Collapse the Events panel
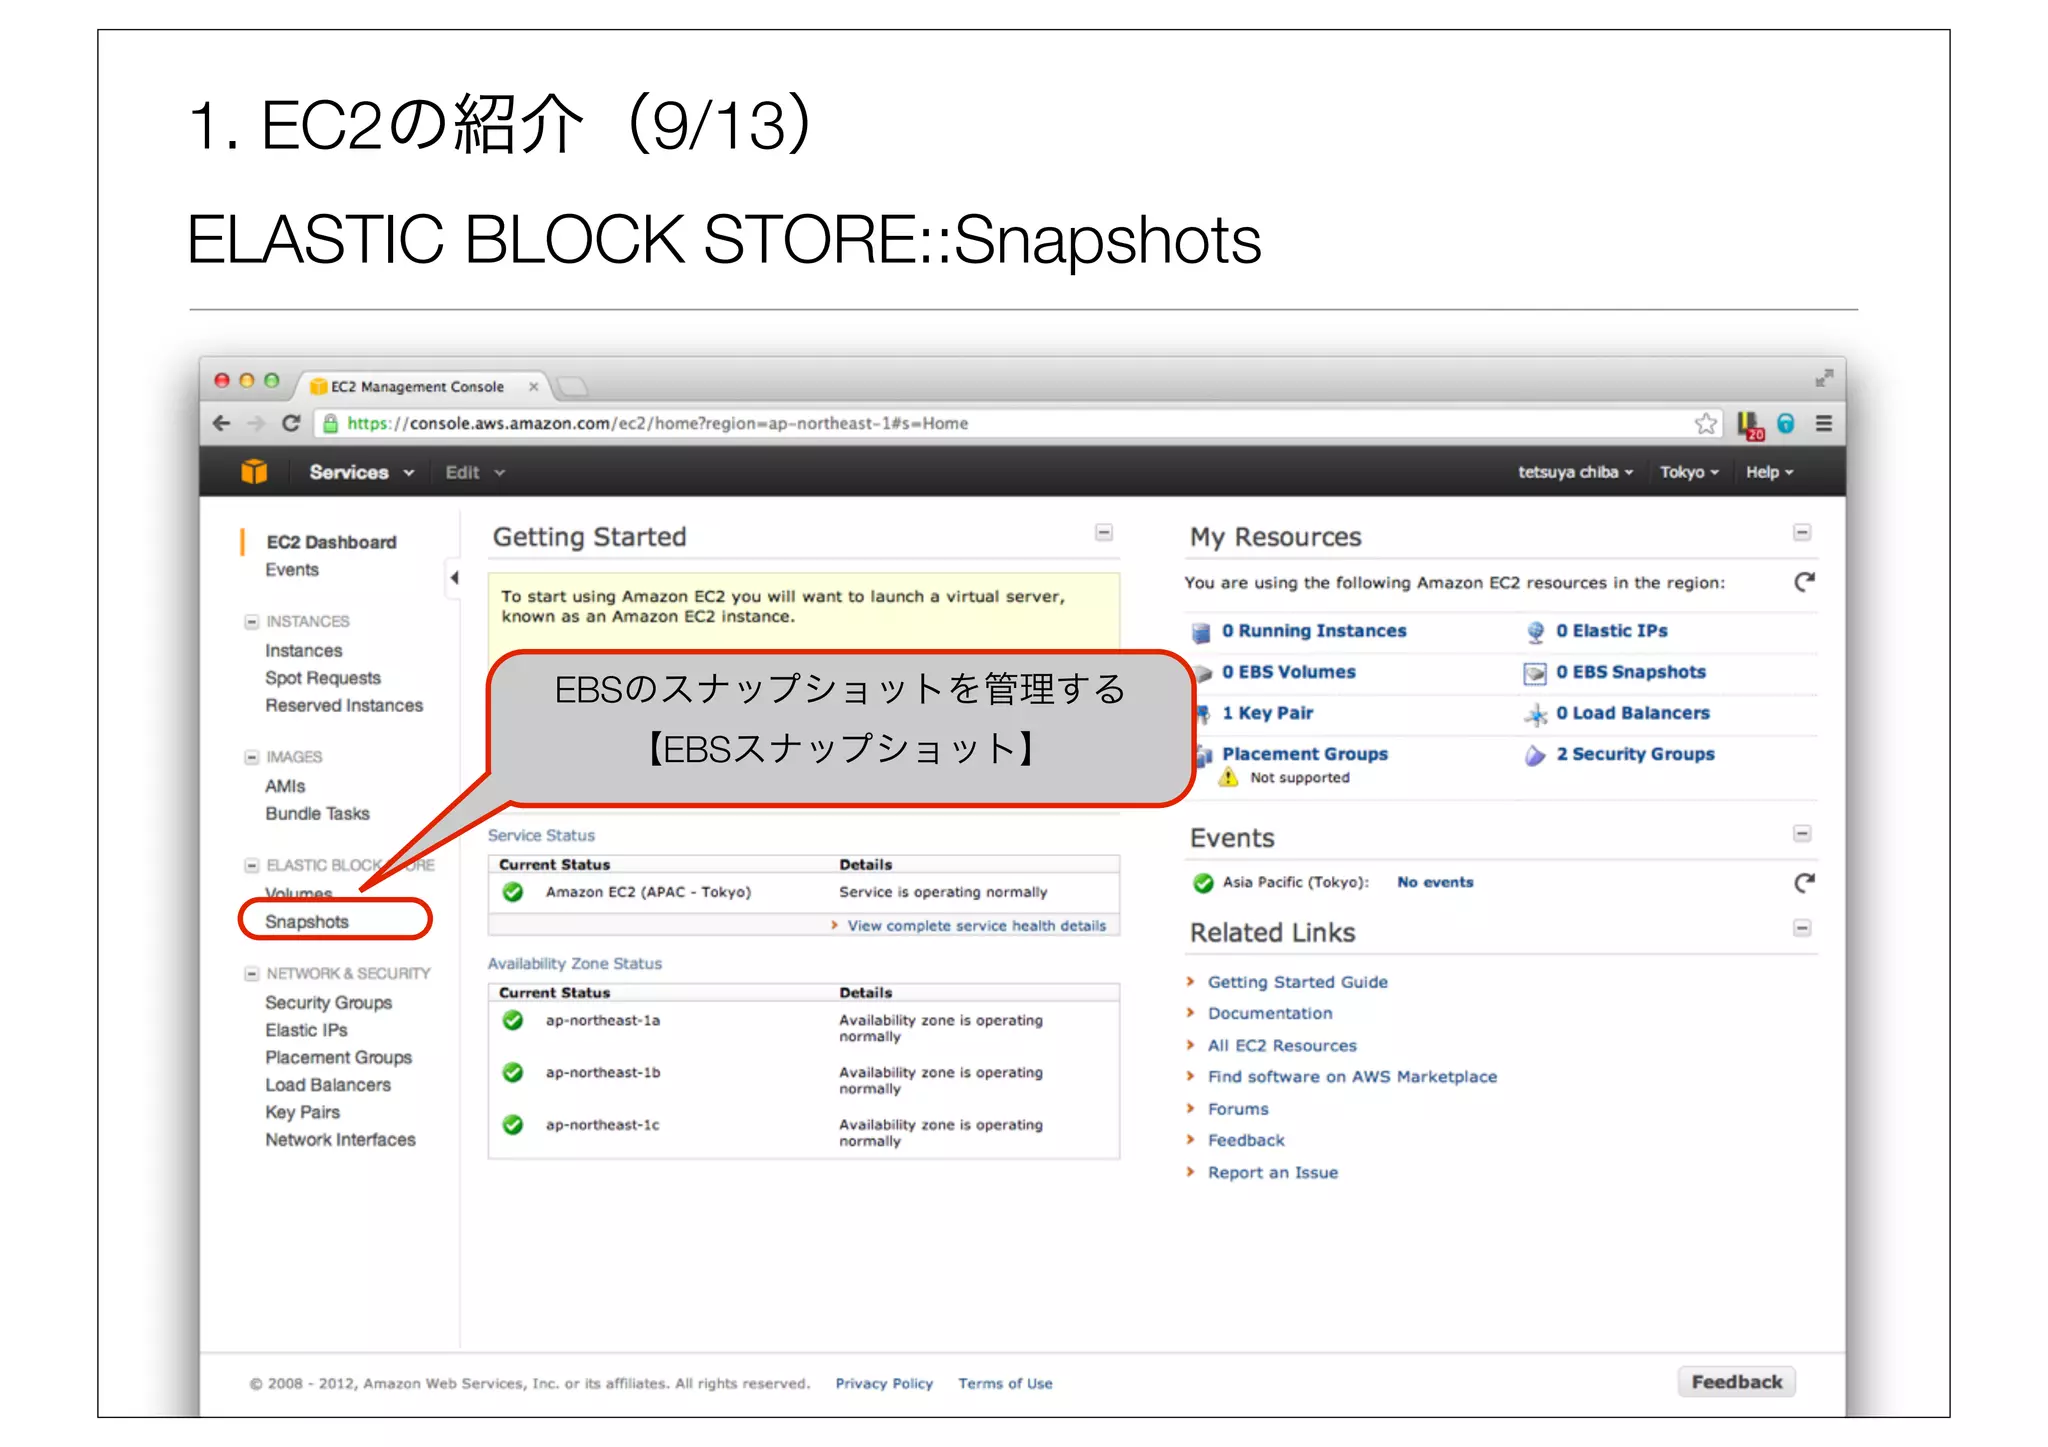Viewport: 2048px width, 1447px height. 1802,834
